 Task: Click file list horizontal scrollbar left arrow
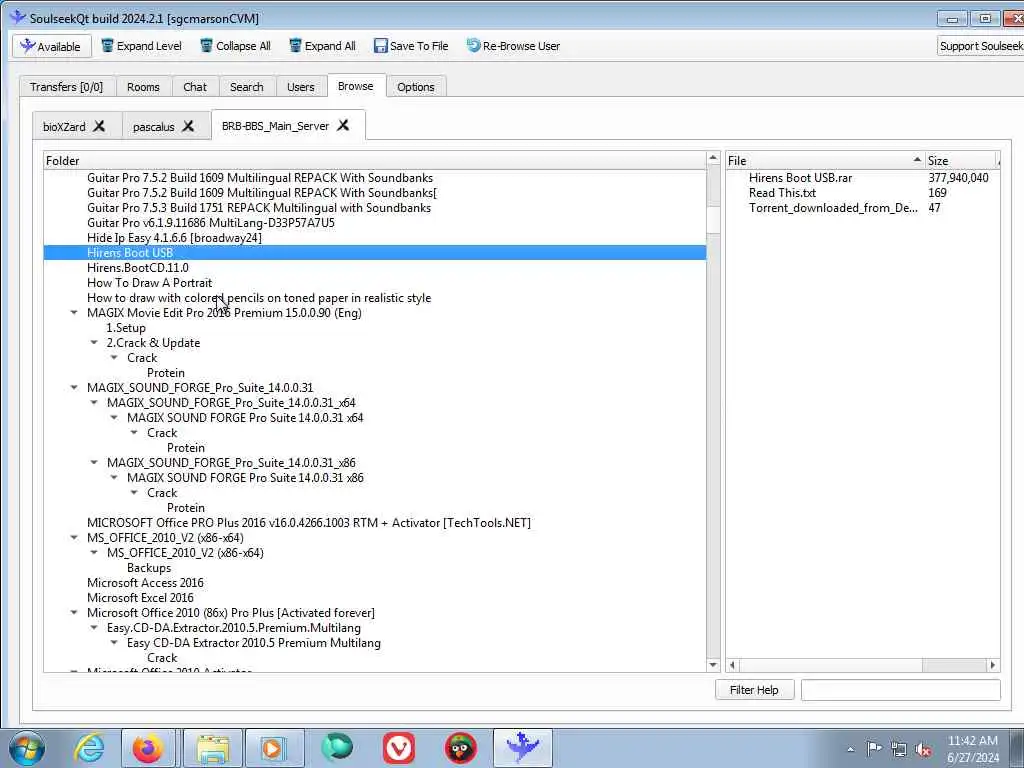click(x=733, y=665)
